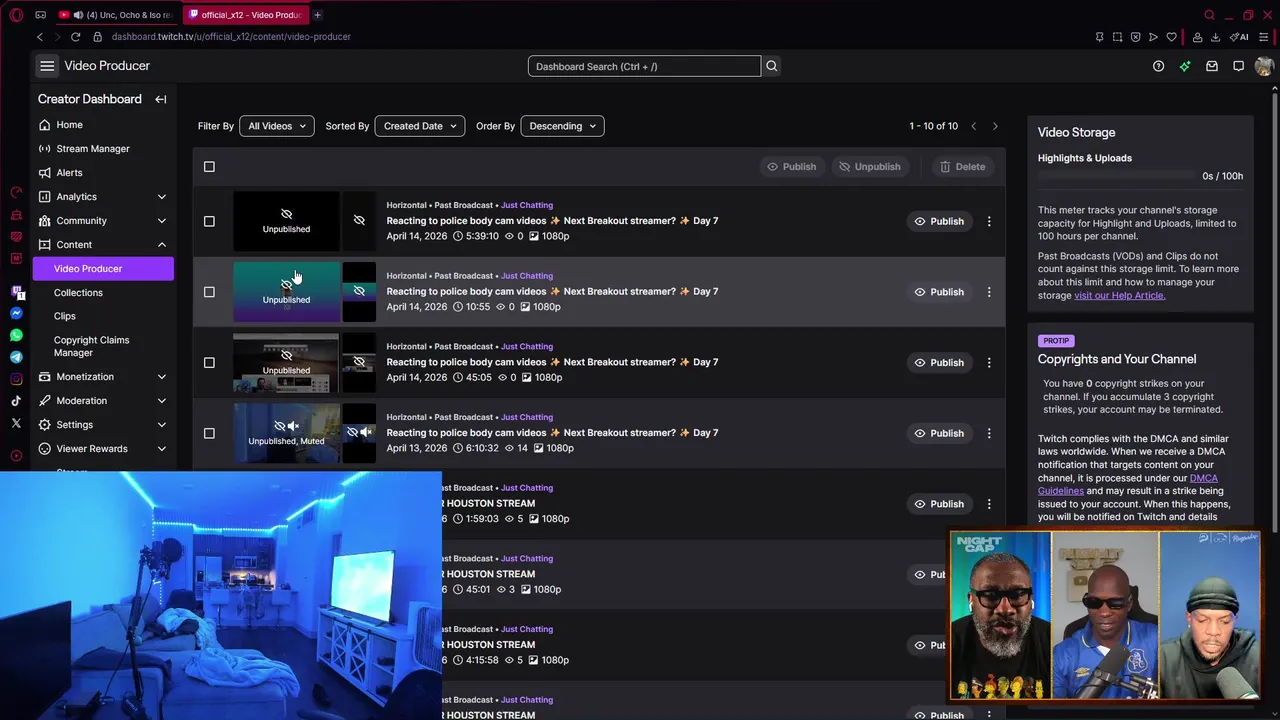The width and height of the screenshot is (1280, 720).
Task: Open Instagram in Opera sidebar
Action: tap(16, 379)
